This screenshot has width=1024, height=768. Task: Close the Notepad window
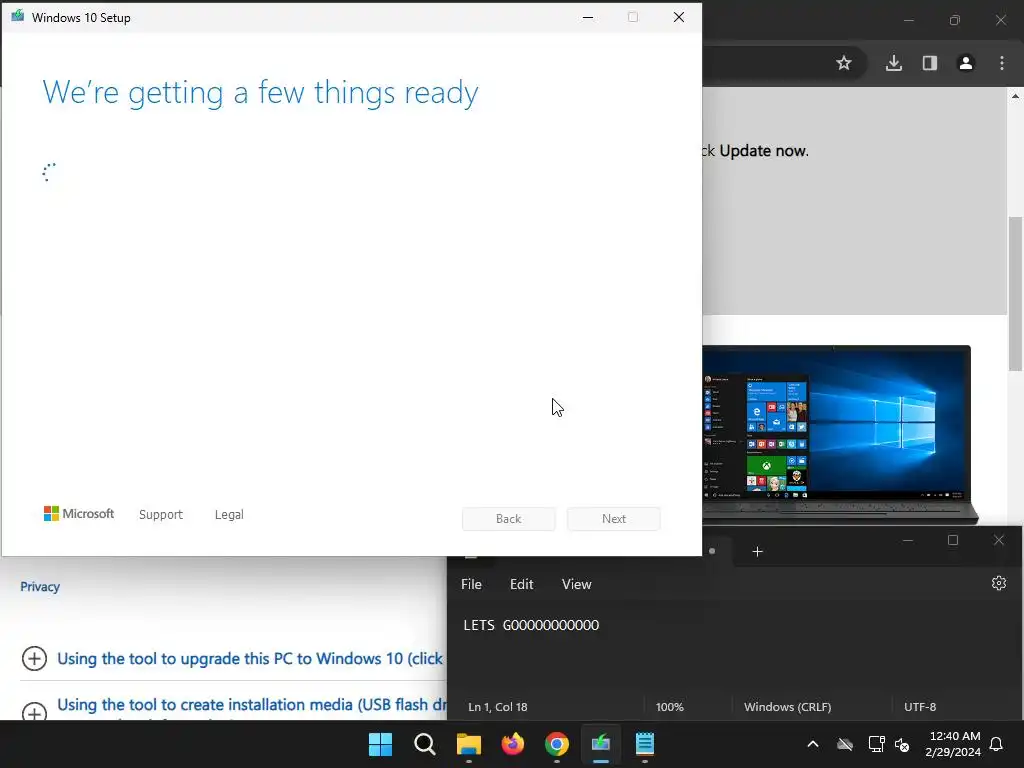pos(999,540)
